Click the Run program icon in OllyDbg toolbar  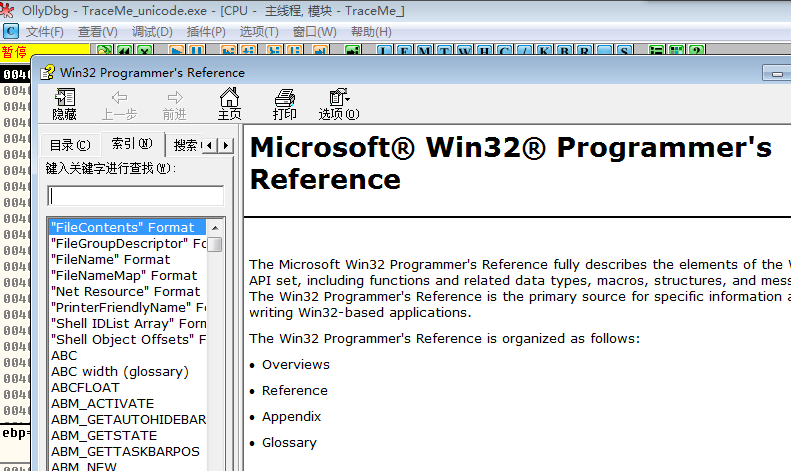(x=177, y=50)
